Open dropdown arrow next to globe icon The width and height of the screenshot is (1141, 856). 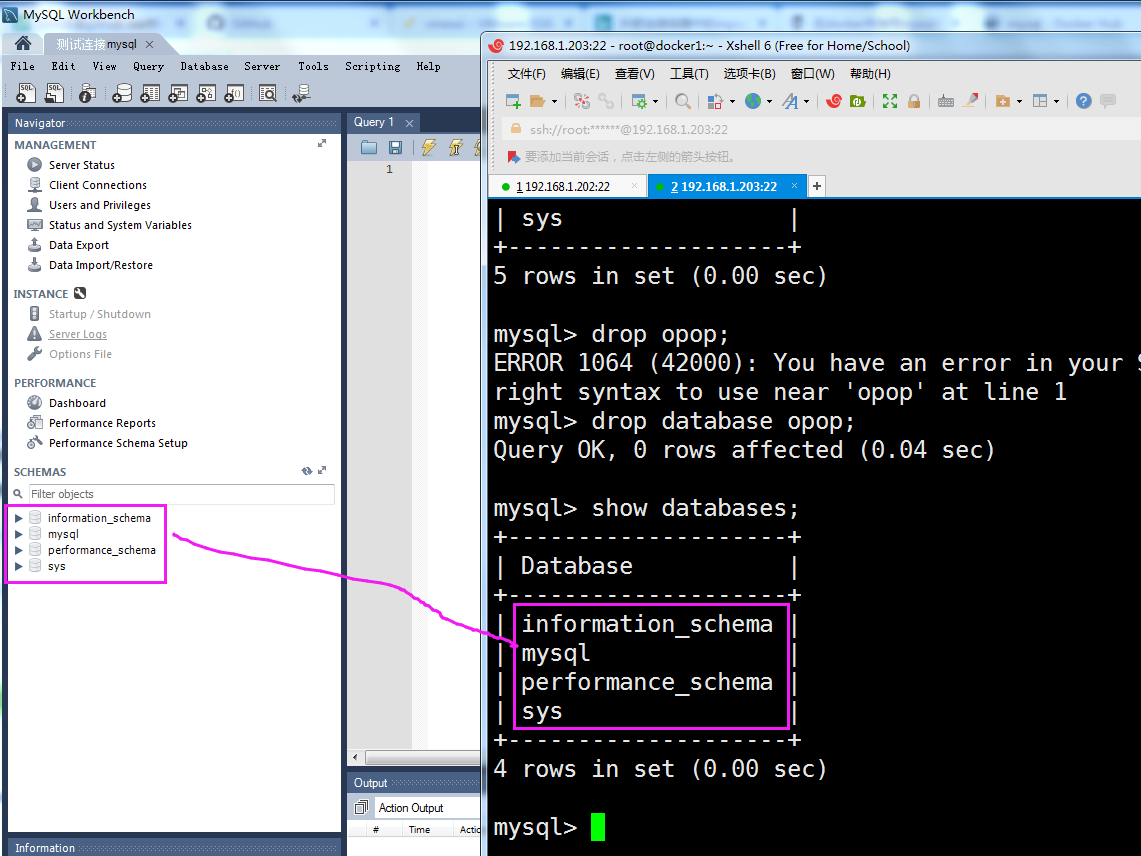[x=769, y=102]
